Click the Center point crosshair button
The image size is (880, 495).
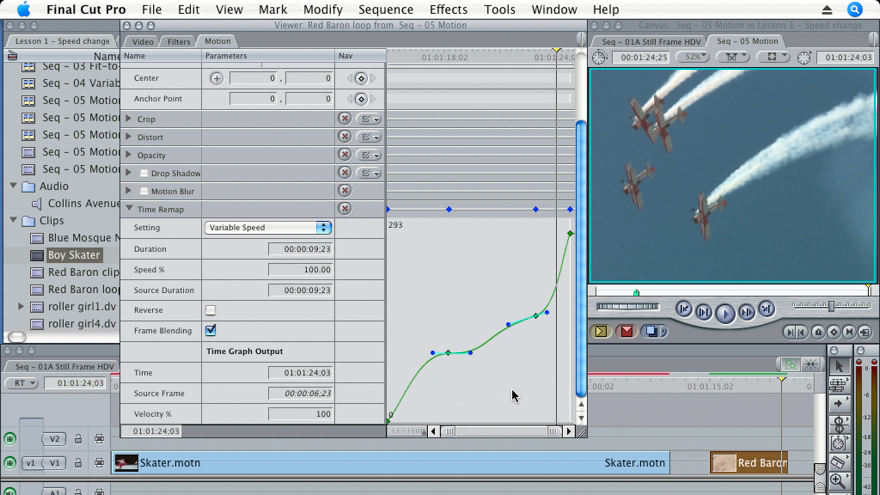tap(216, 78)
